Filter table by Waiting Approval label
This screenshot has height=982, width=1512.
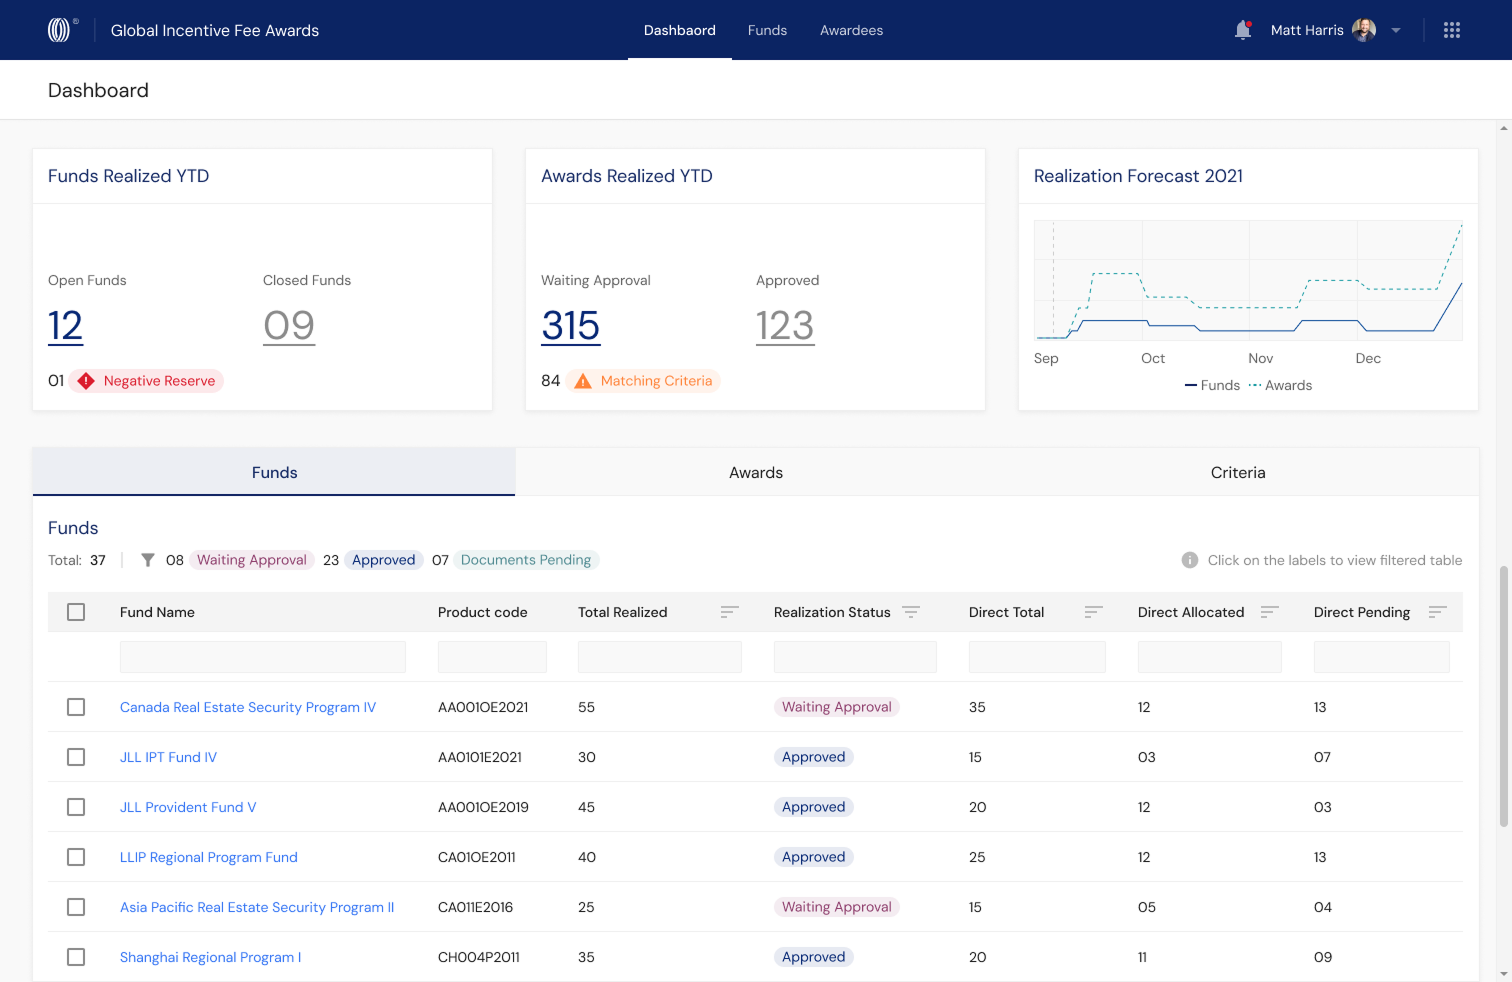click(252, 560)
